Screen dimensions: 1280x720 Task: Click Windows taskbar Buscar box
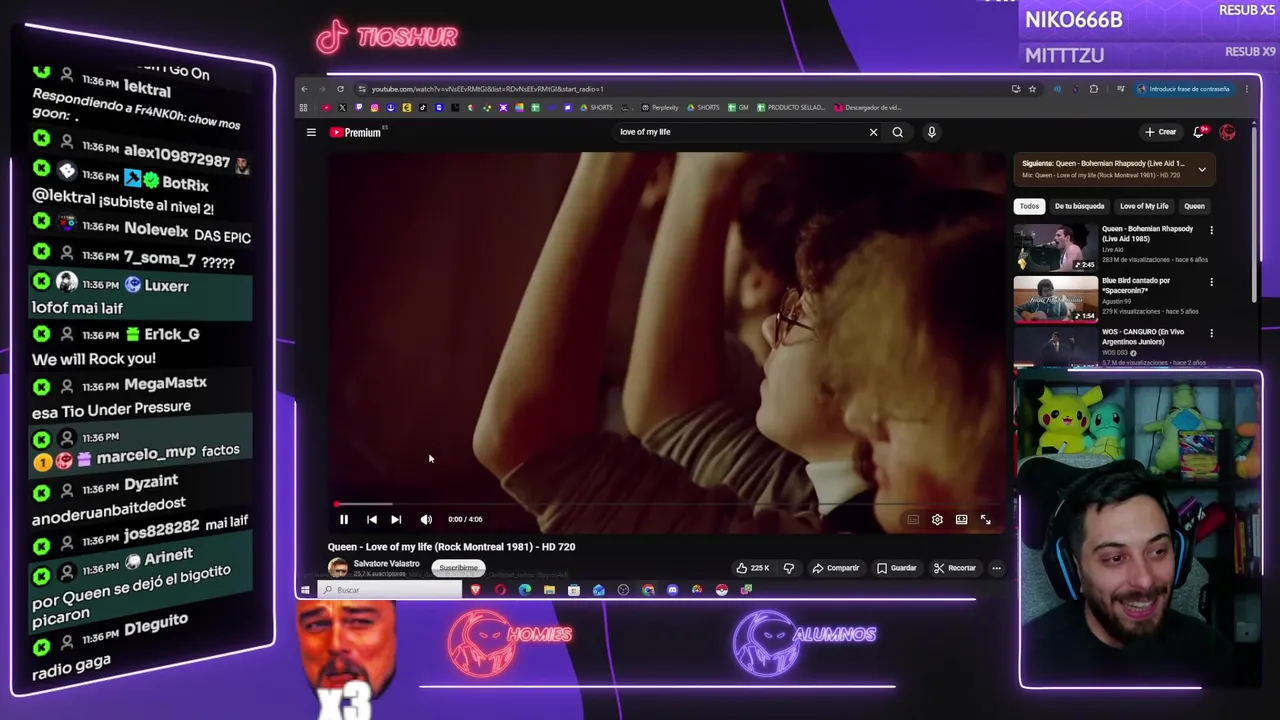pos(390,590)
